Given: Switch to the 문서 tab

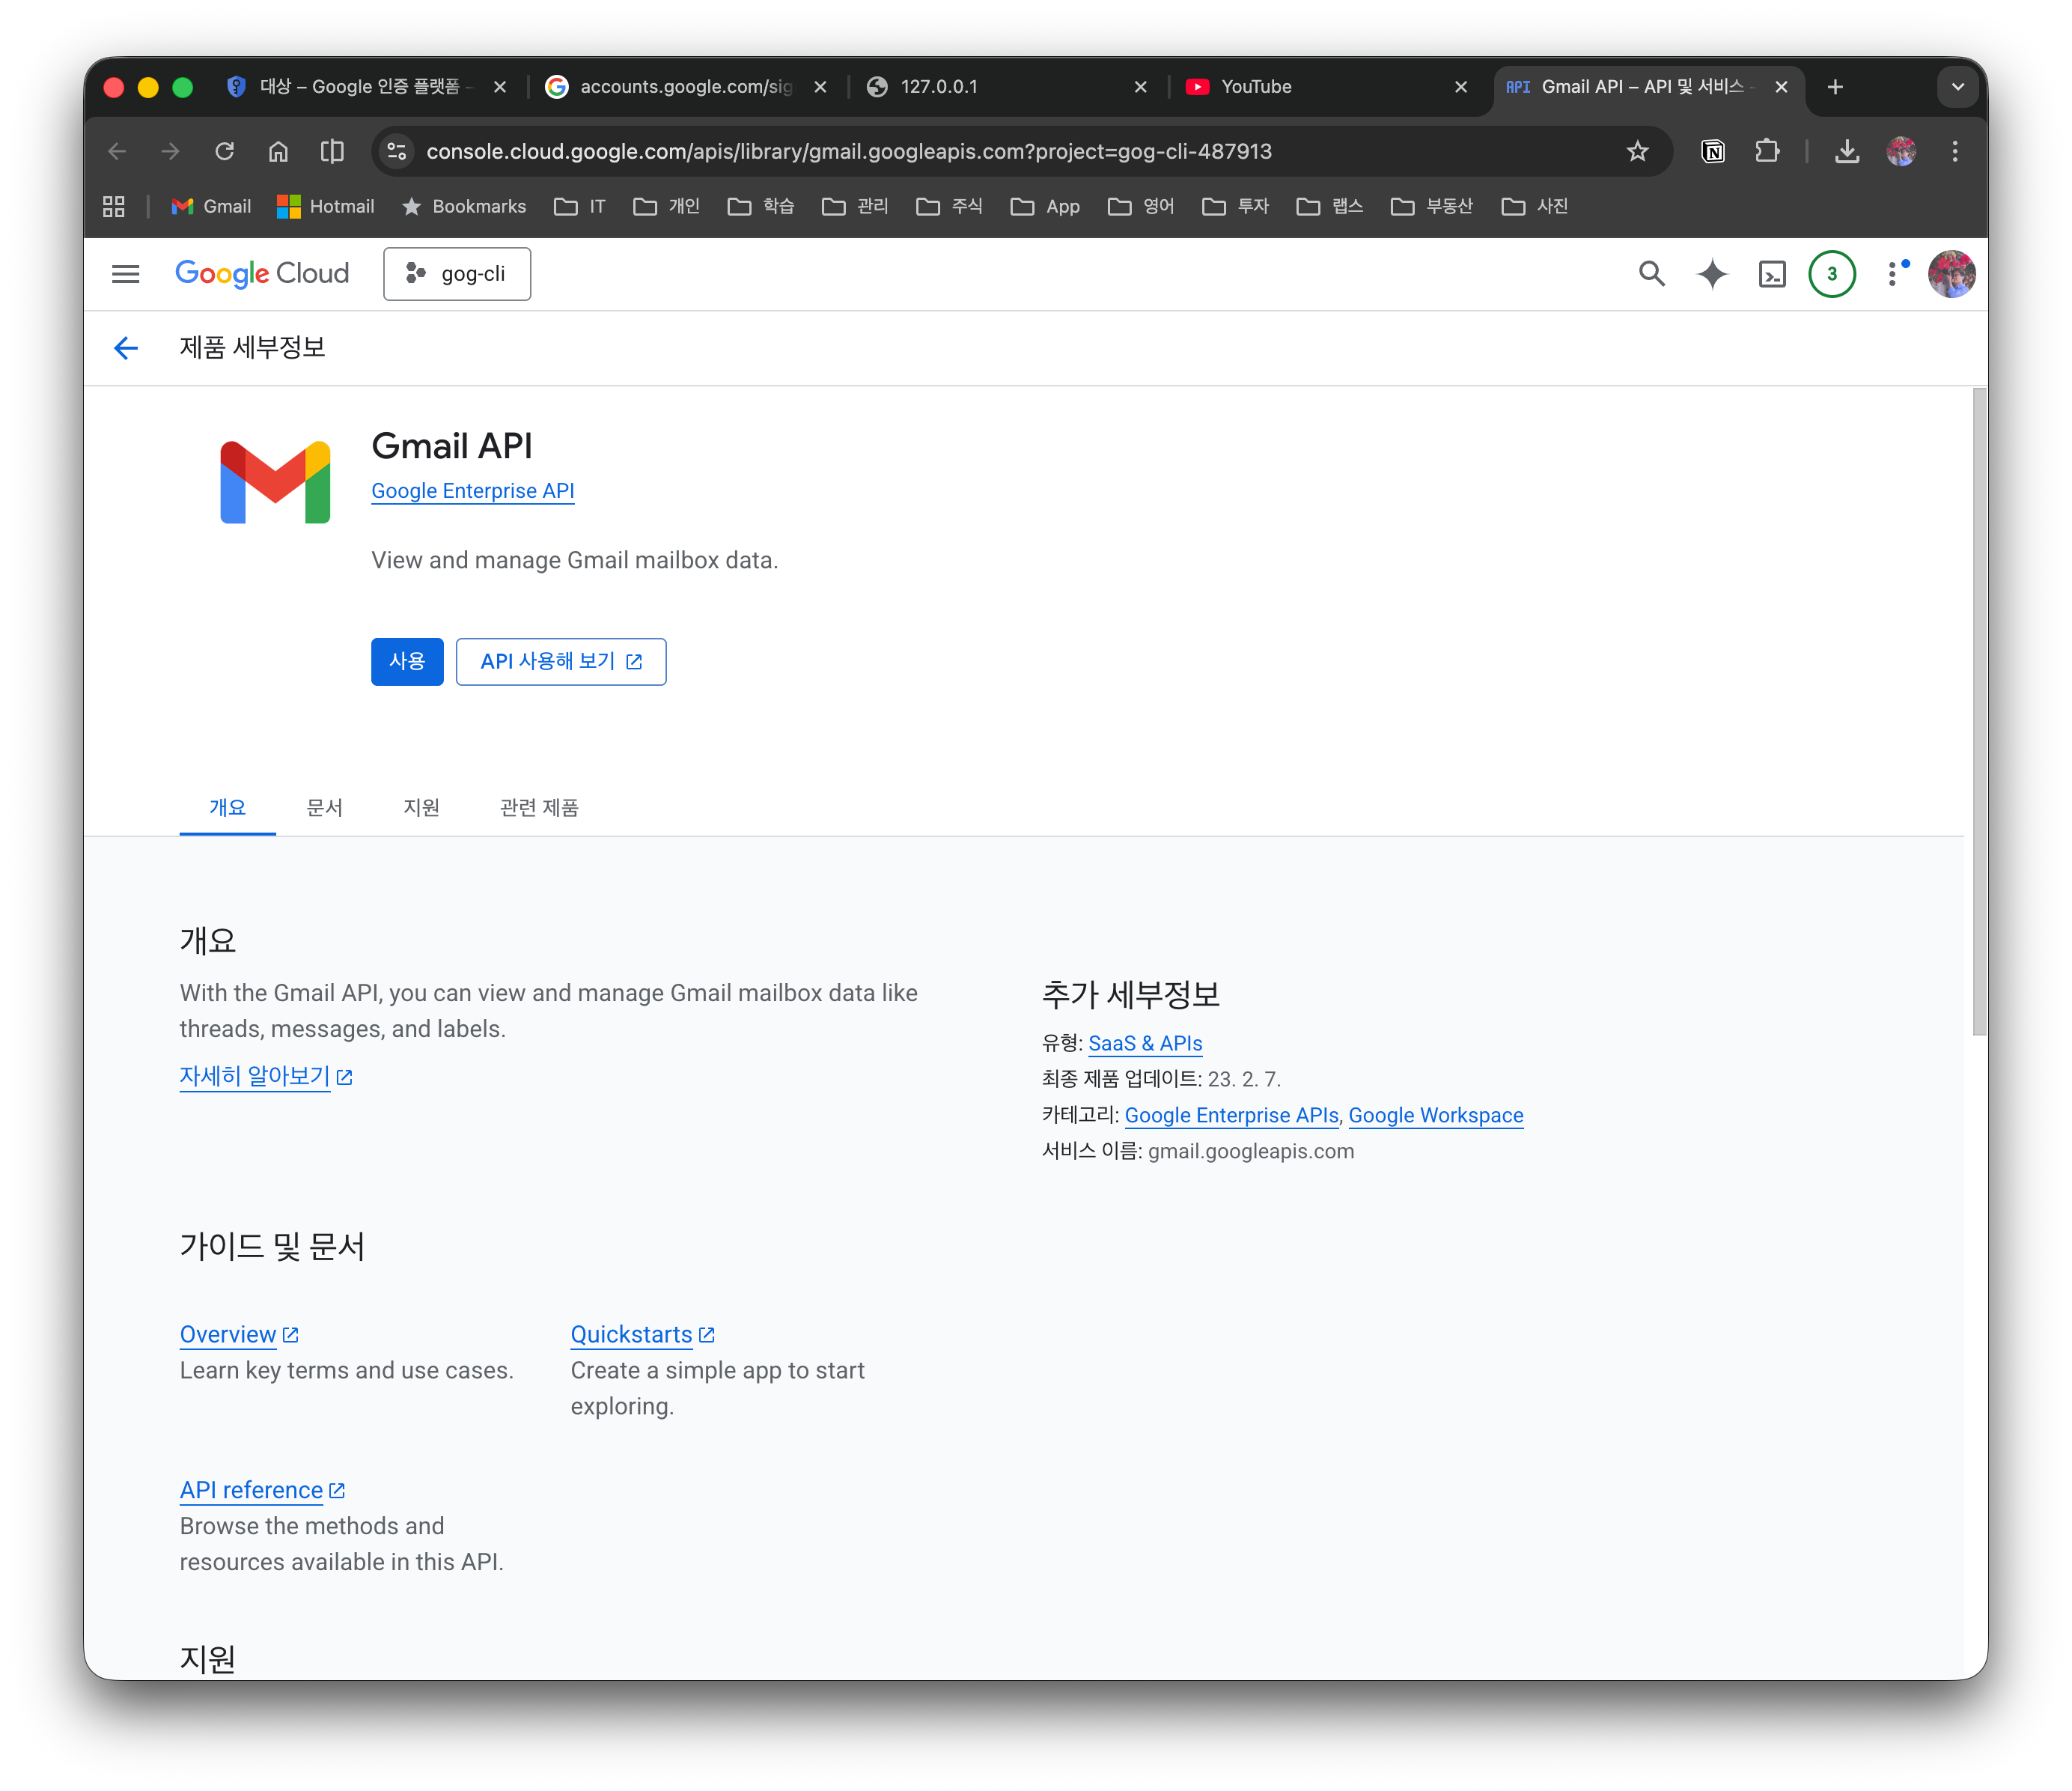Looking at the screenshot, I should (324, 808).
